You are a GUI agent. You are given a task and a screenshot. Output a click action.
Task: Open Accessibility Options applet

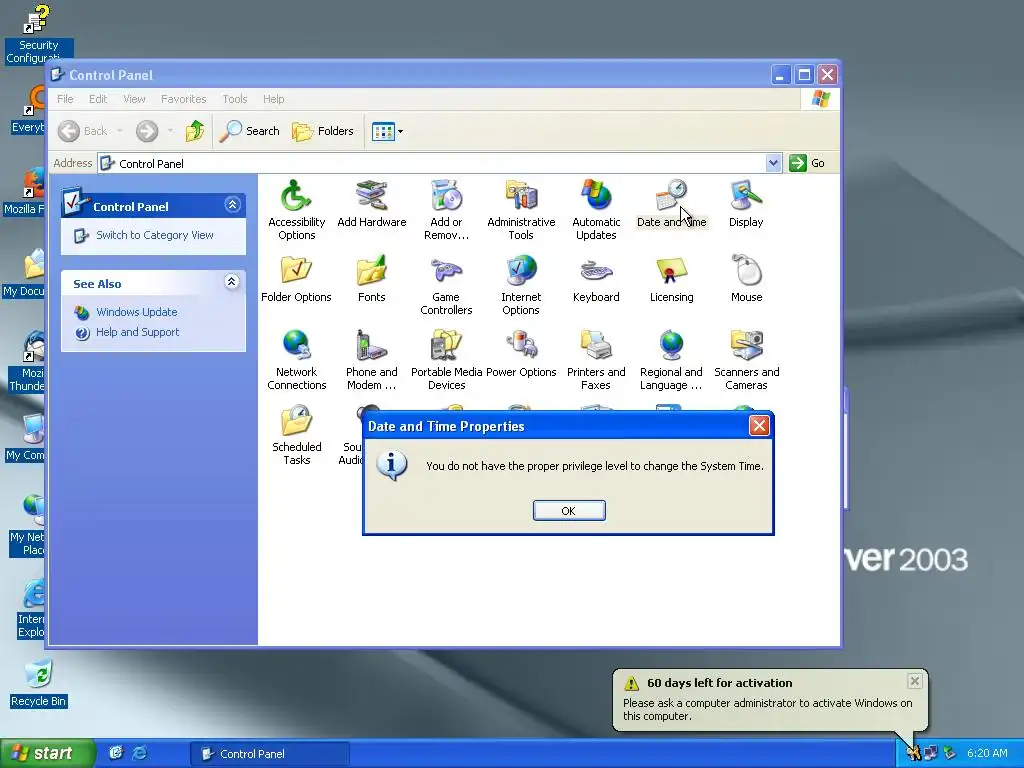pyautogui.click(x=296, y=210)
